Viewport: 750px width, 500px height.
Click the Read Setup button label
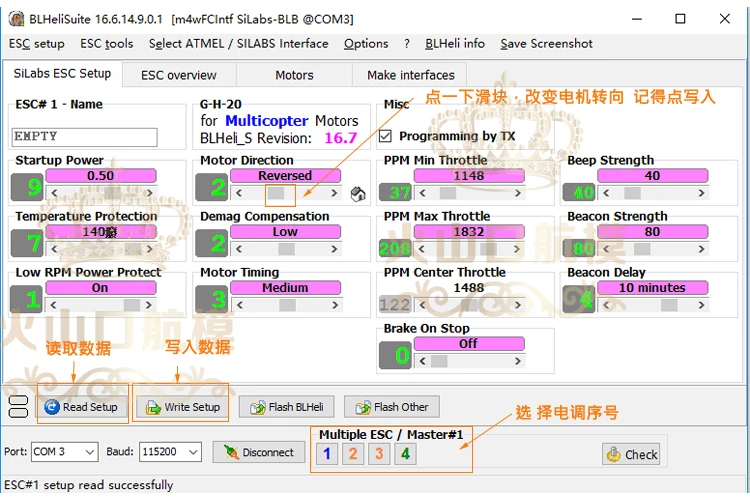pyautogui.click(x=90, y=407)
